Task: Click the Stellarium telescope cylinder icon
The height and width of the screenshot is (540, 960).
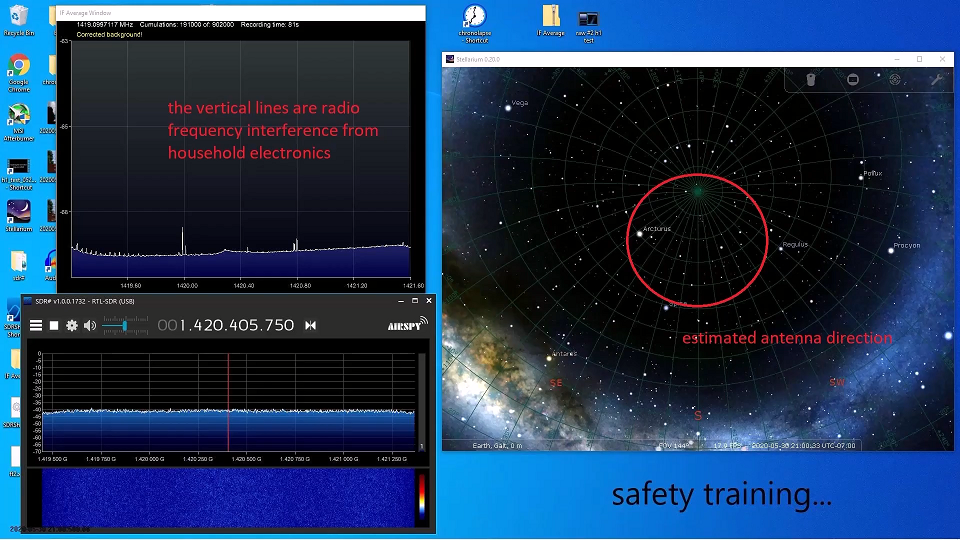Action: coord(811,80)
